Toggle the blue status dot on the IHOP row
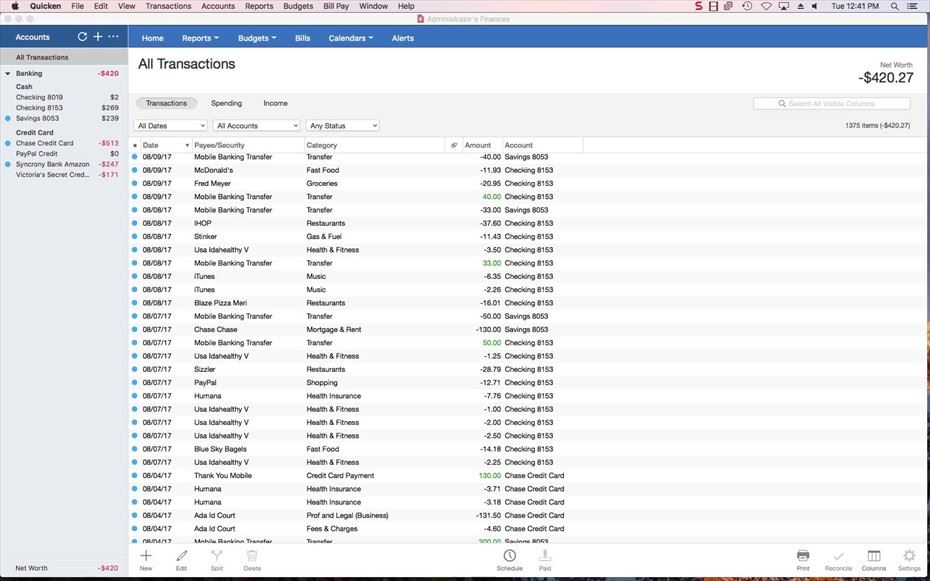Image resolution: width=930 pixels, height=581 pixels. point(135,223)
